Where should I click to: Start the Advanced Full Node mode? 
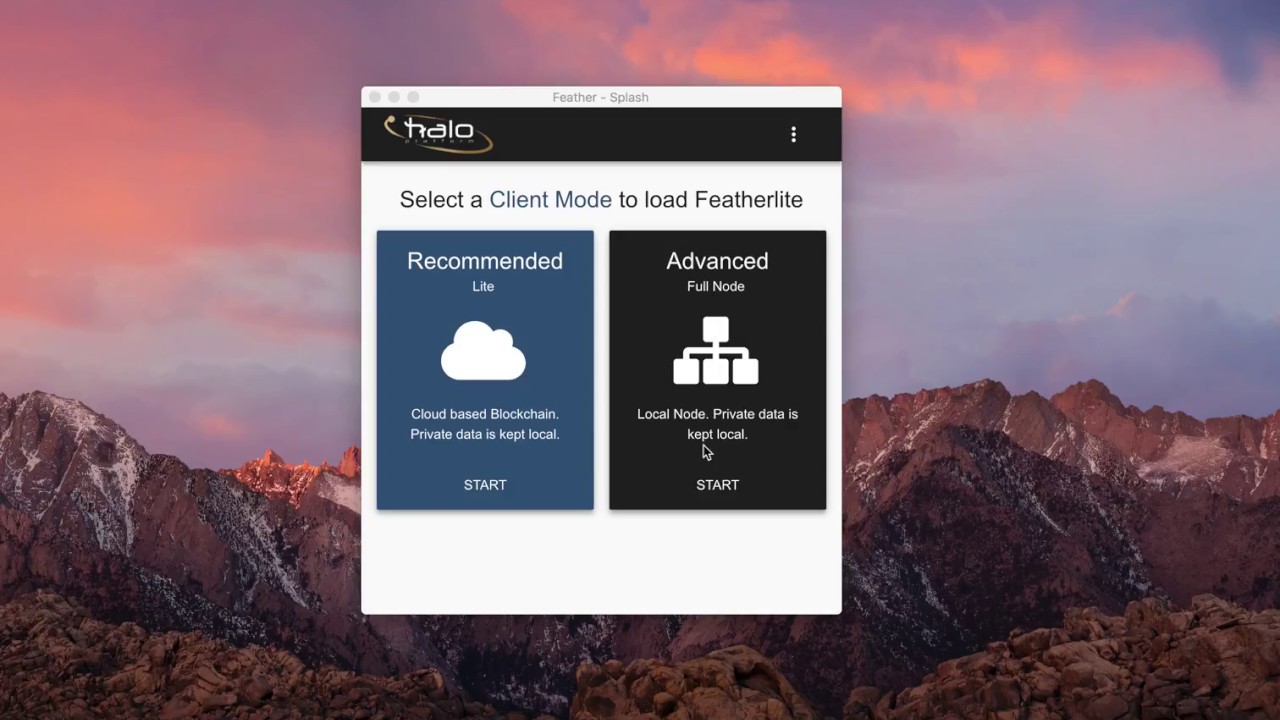[x=718, y=485]
